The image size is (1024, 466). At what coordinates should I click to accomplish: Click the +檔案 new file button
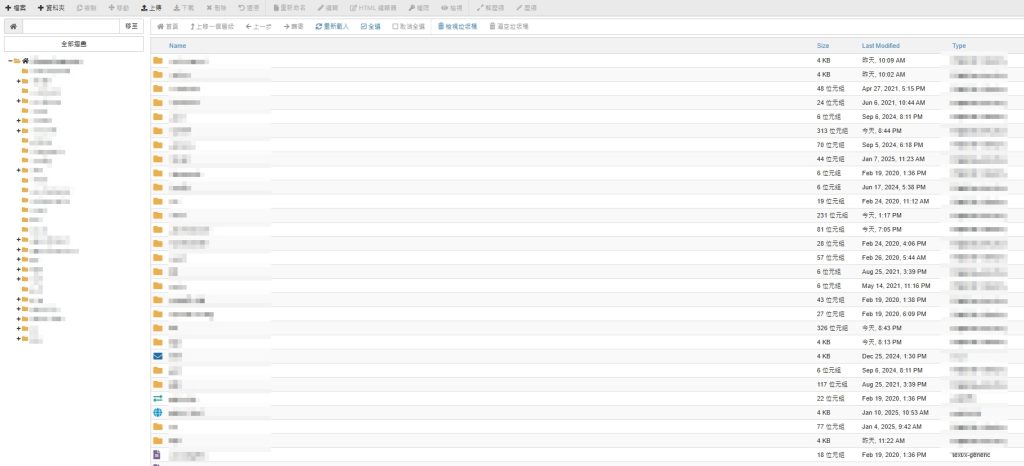17,7
